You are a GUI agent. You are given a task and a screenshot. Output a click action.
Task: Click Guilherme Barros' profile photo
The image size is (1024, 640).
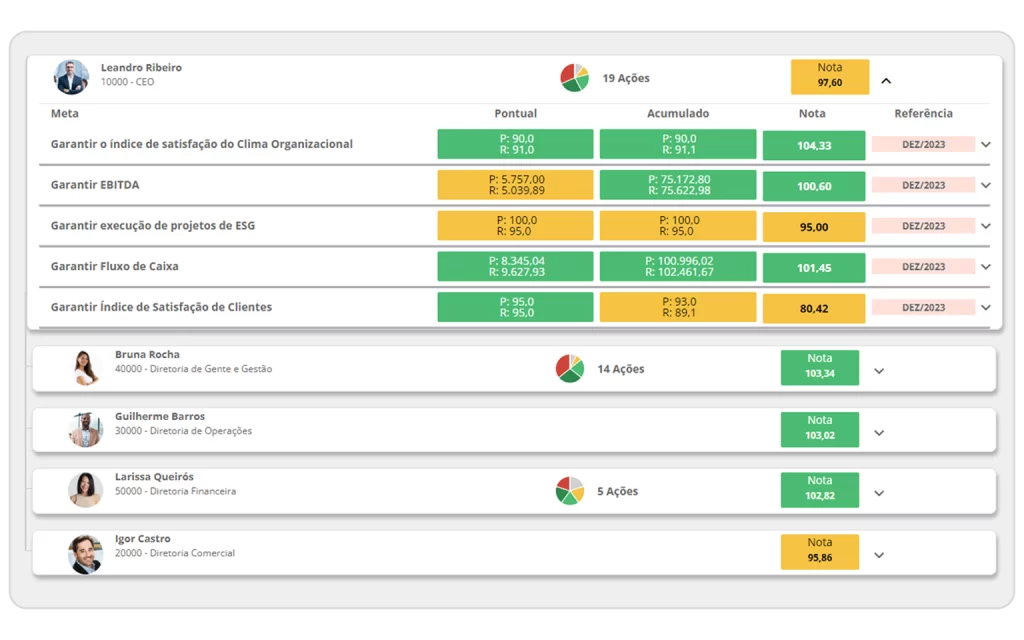[86, 429]
